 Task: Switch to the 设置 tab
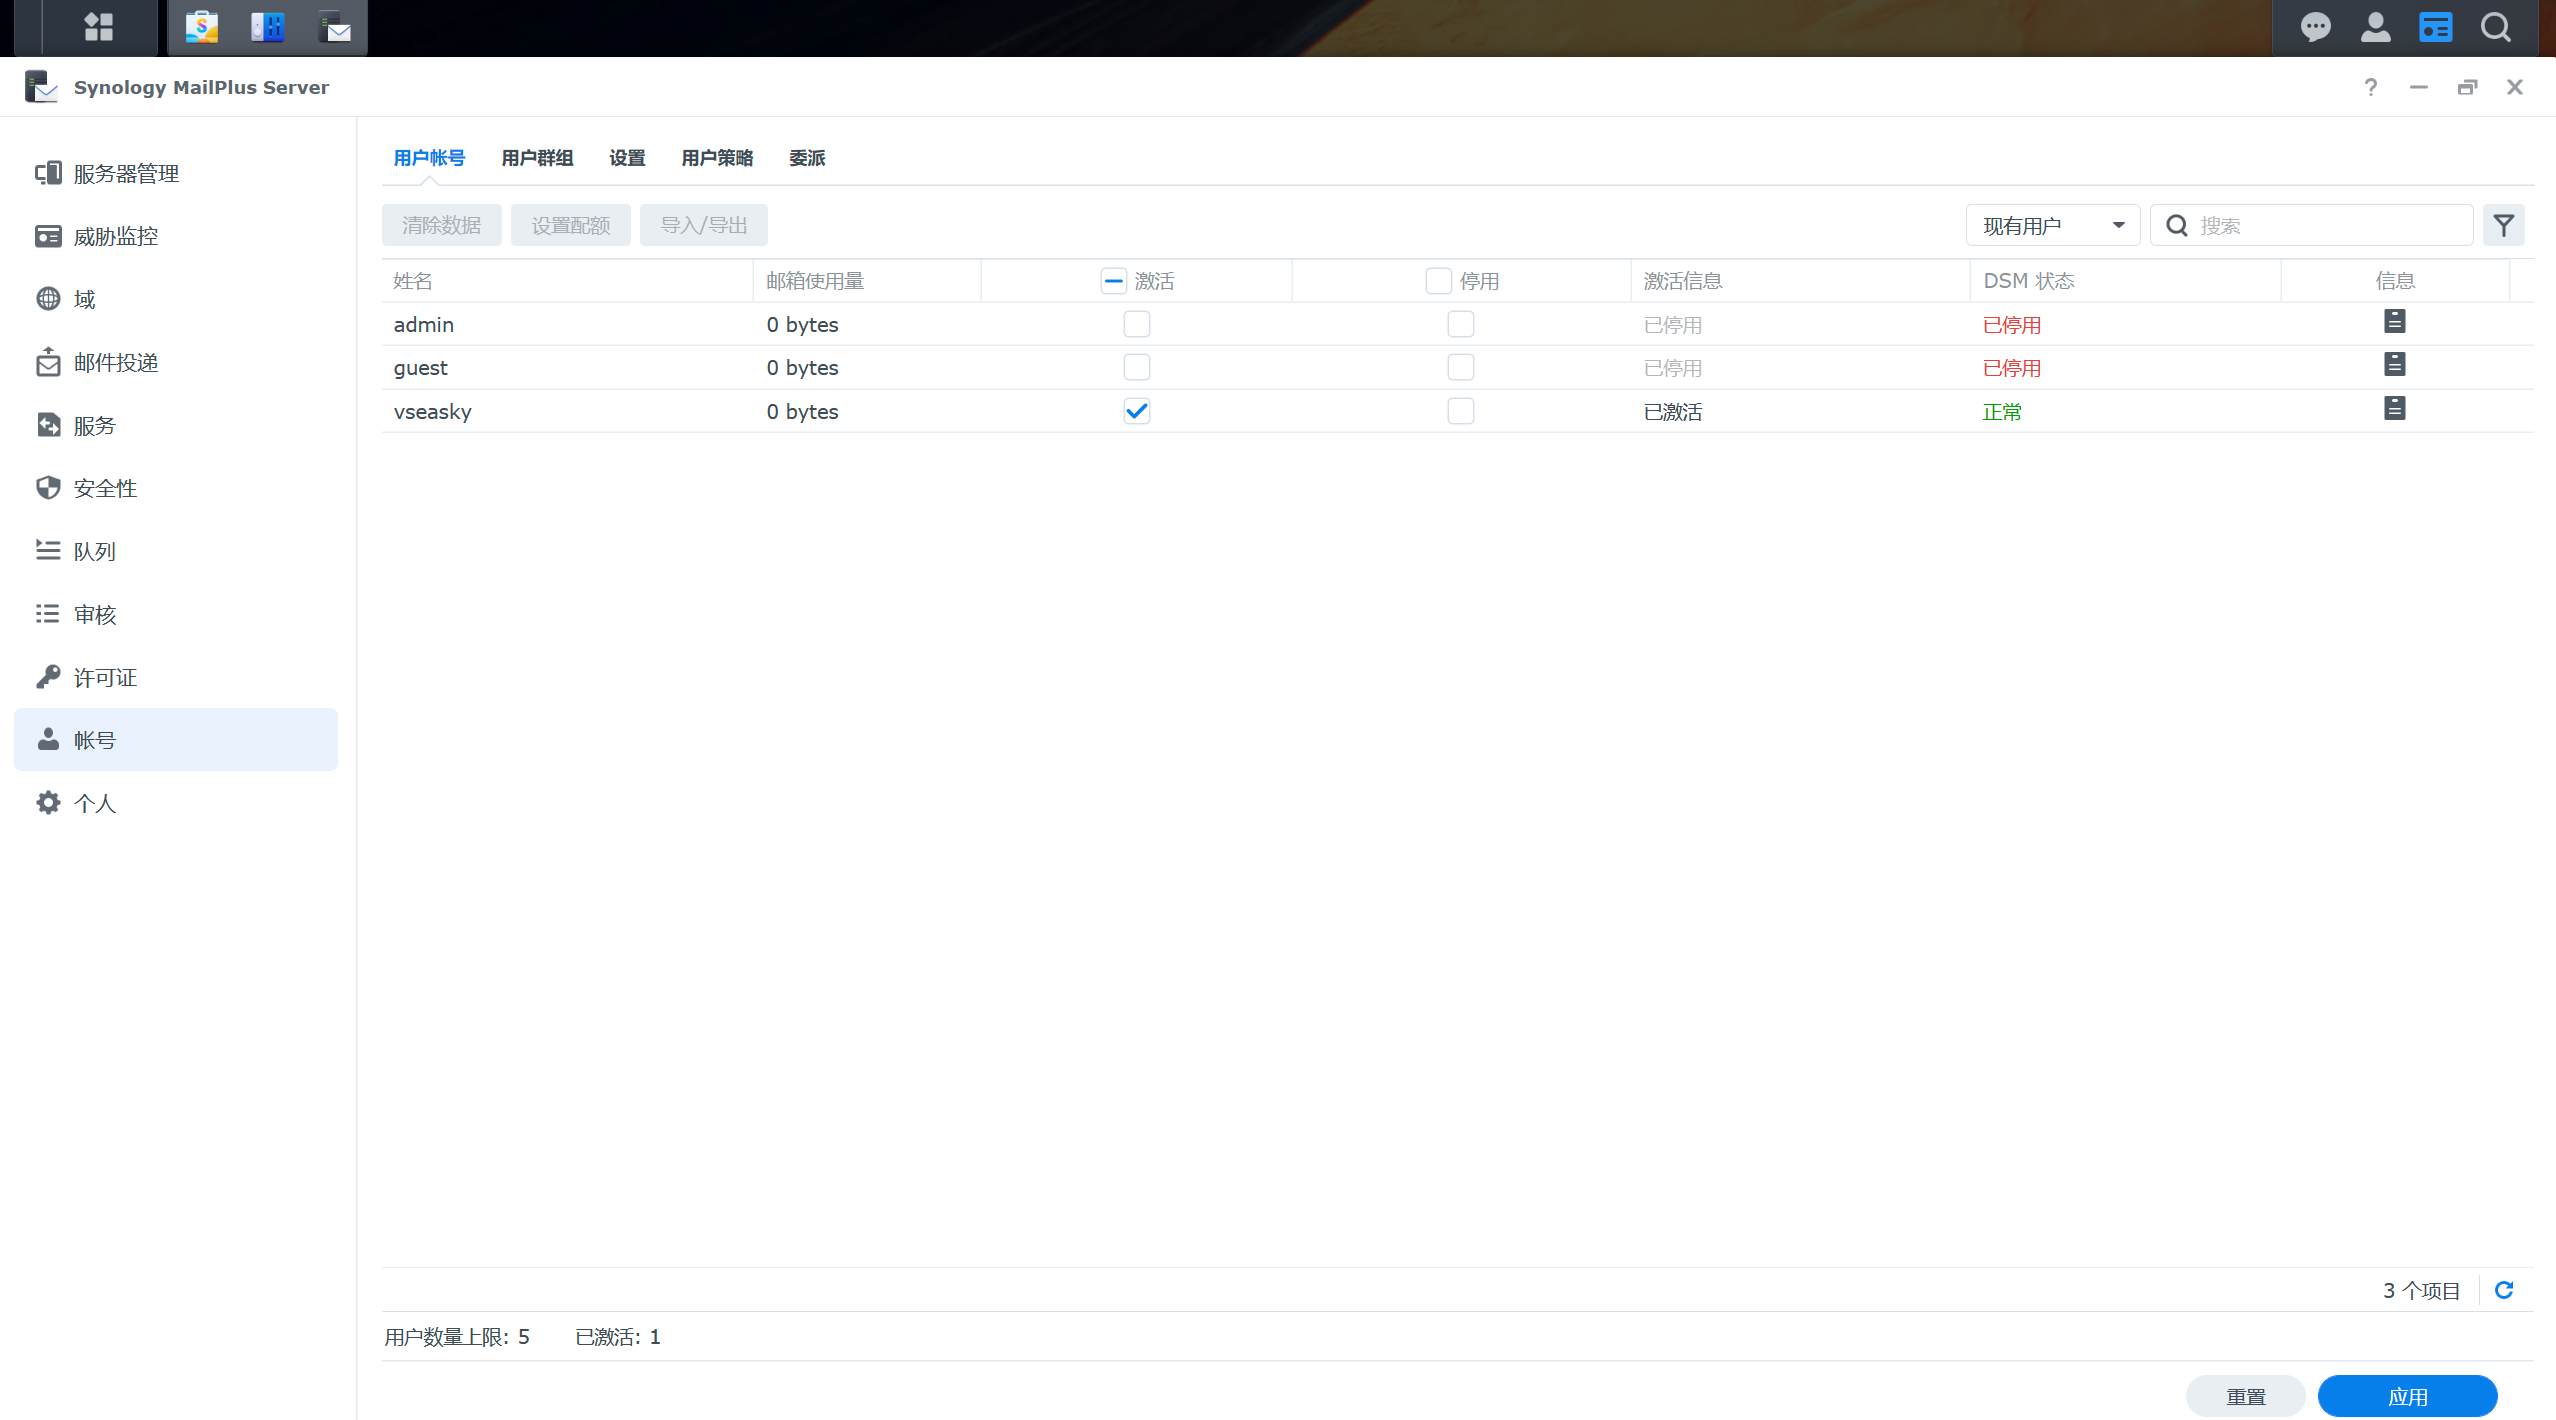pos(627,158)
